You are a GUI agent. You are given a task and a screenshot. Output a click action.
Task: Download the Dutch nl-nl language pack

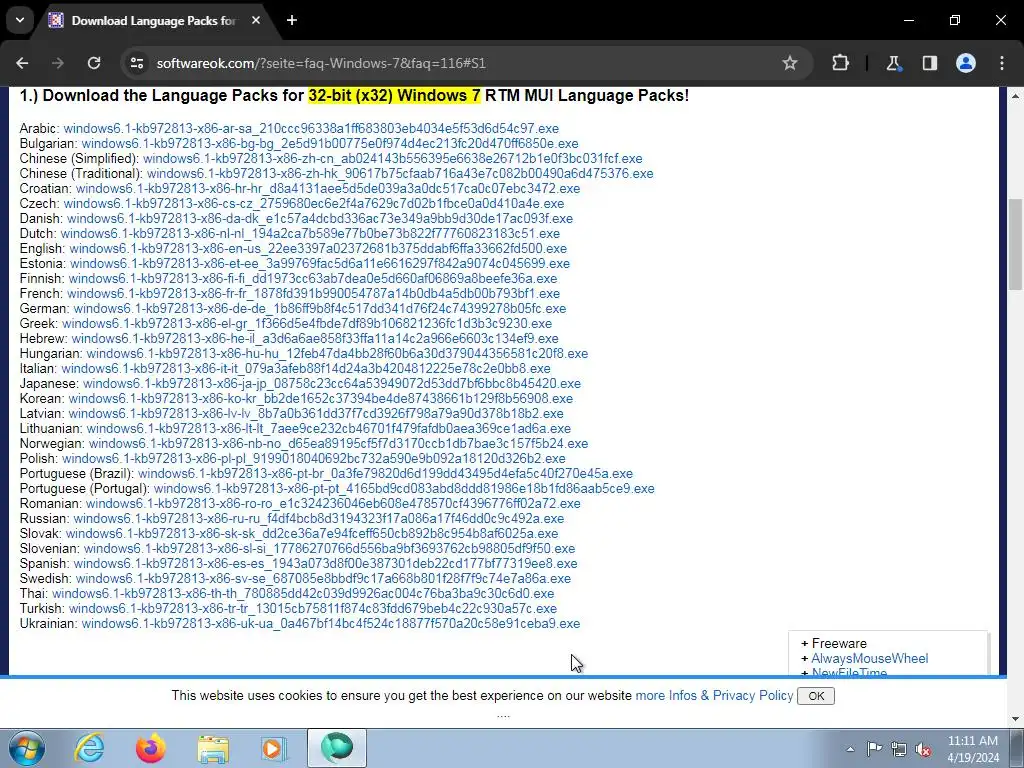[310, 234]
